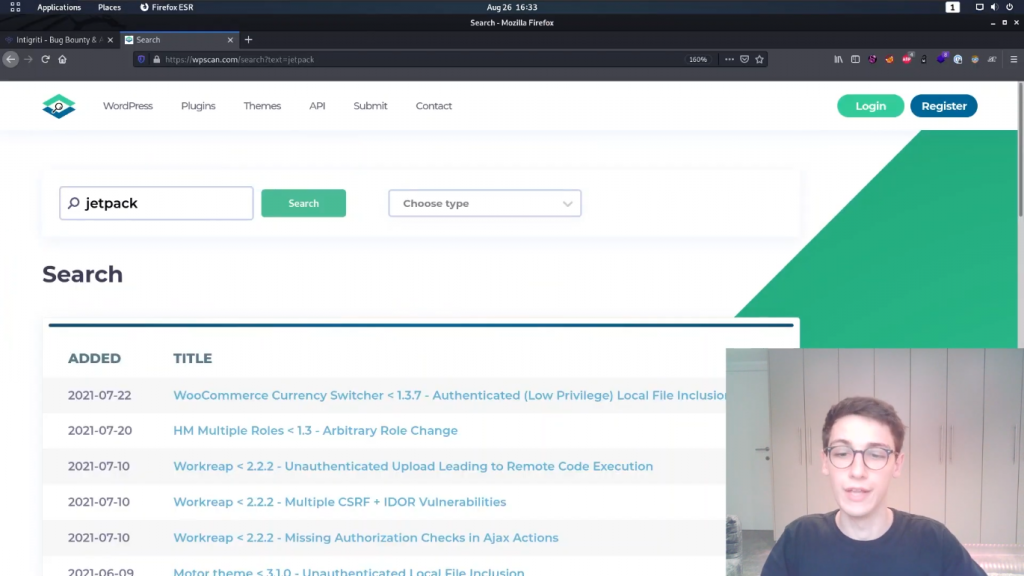Screen dimensions: 1024x576
Task: Click the scribble extension icon near menu
Action: click(x=992, y=59)
